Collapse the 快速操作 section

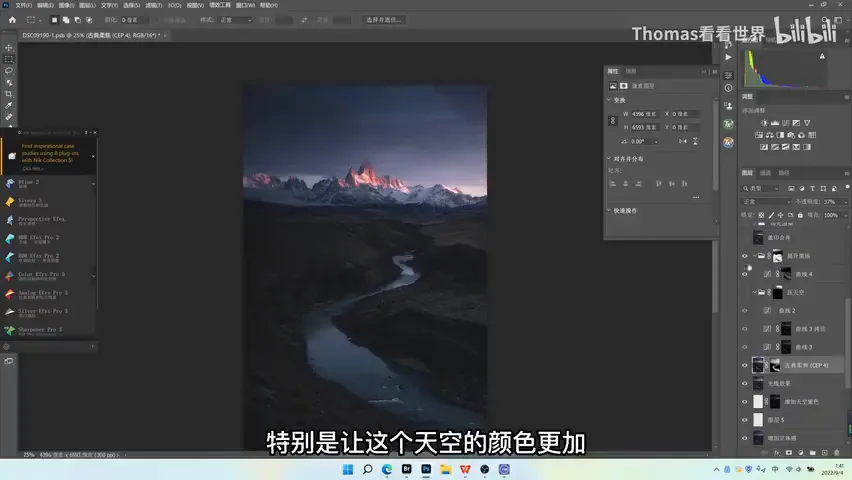click(x=609, y=210)
